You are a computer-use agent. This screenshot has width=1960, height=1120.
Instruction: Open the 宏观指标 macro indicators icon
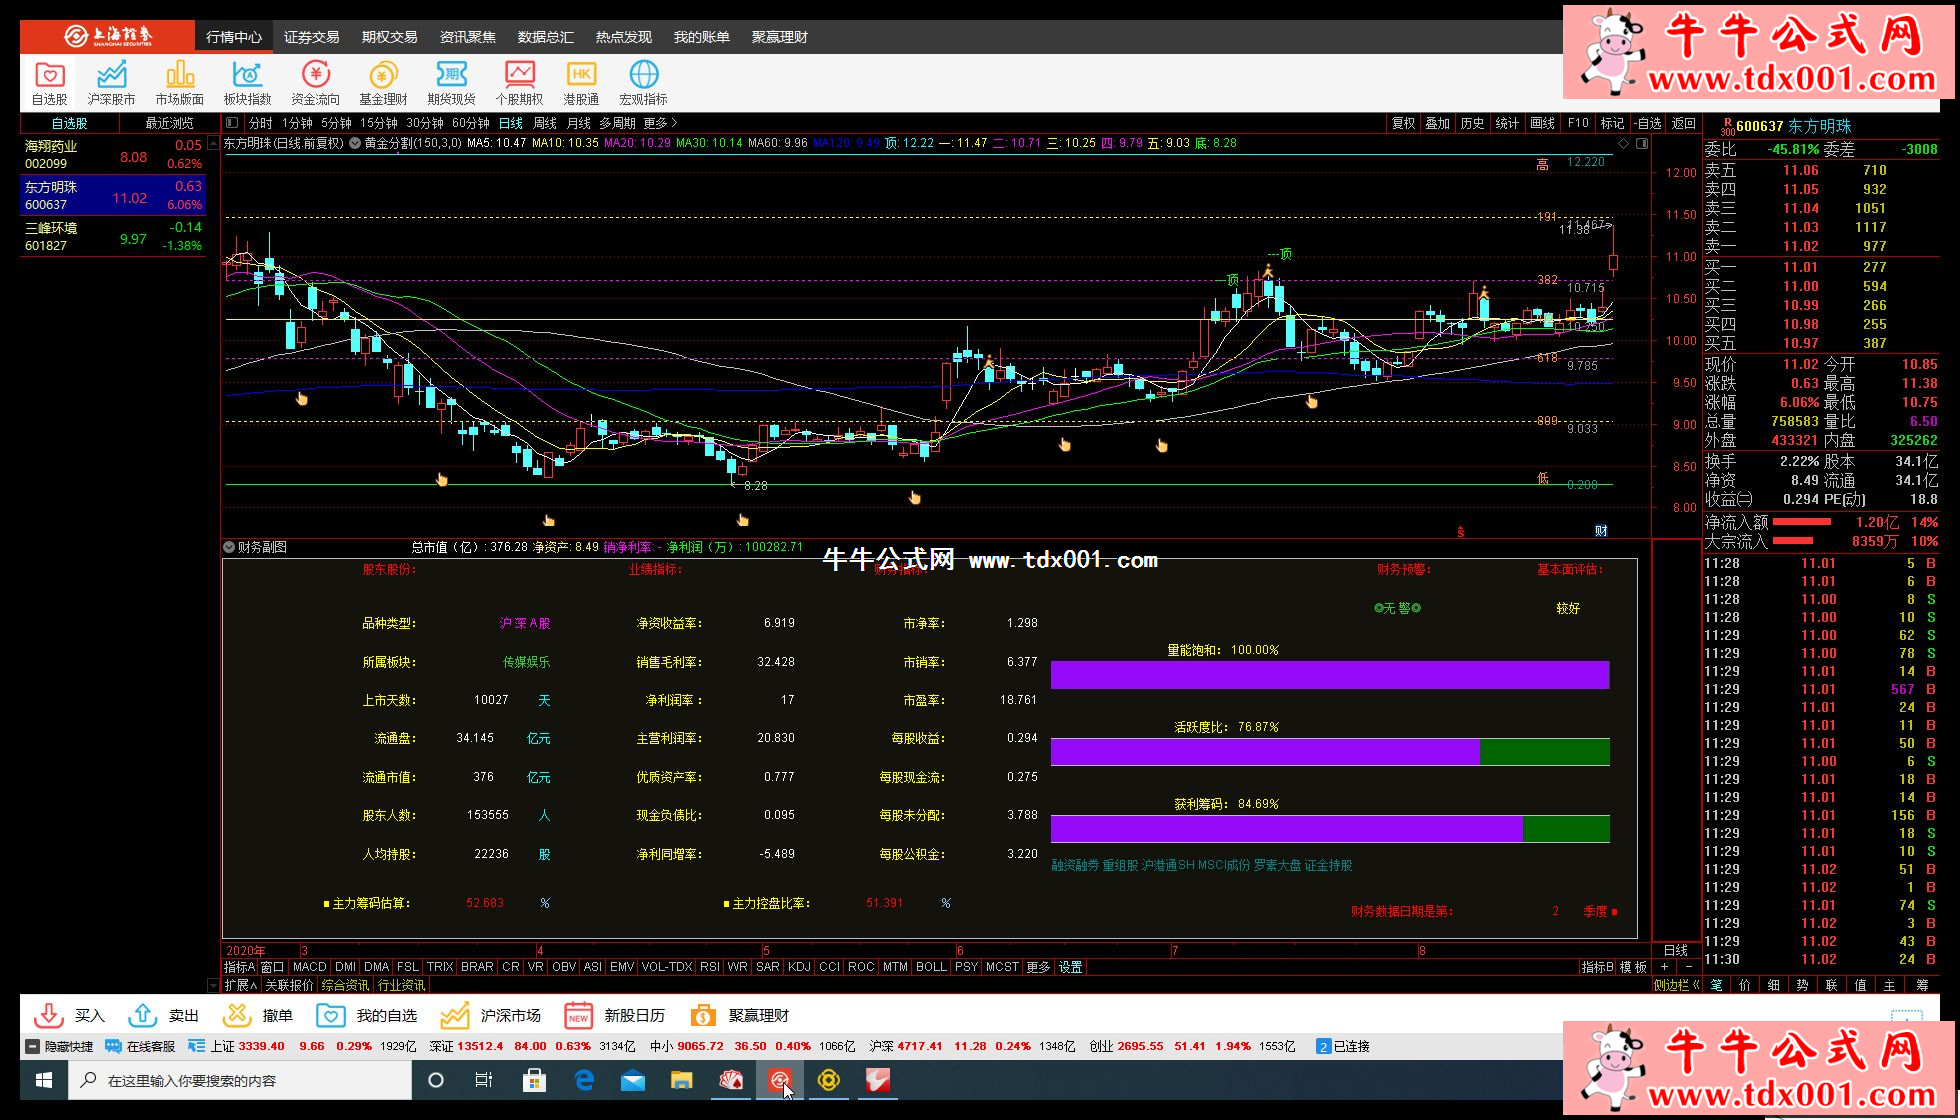[643, 83]
